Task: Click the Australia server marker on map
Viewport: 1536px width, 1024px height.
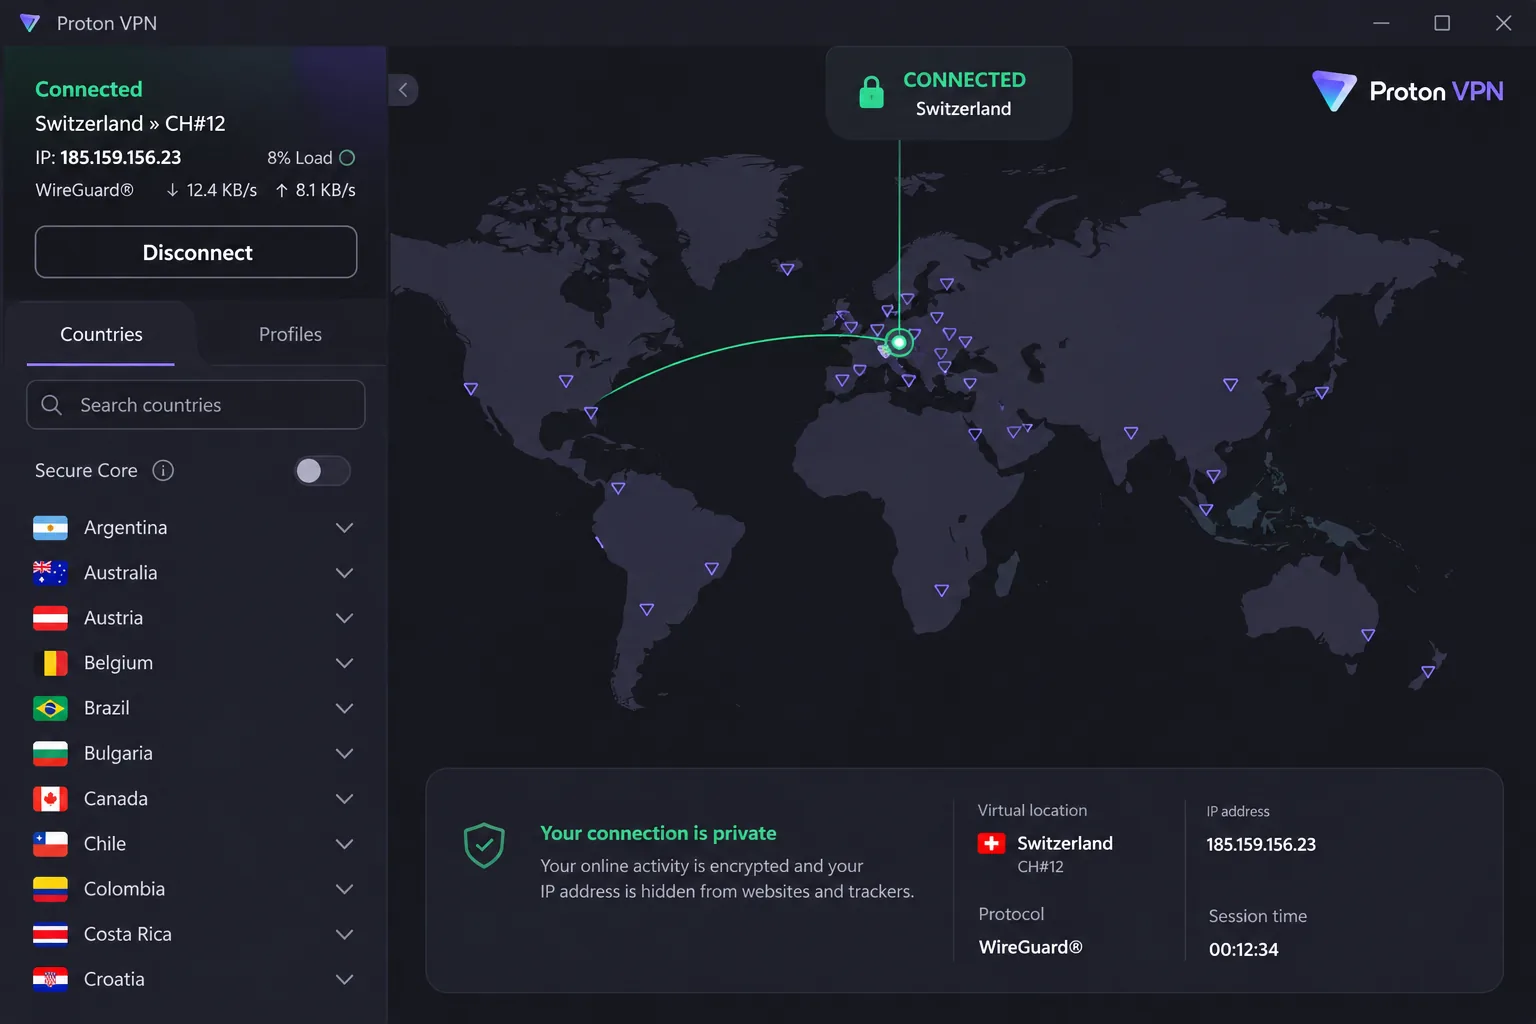Action: point(1368,635)
